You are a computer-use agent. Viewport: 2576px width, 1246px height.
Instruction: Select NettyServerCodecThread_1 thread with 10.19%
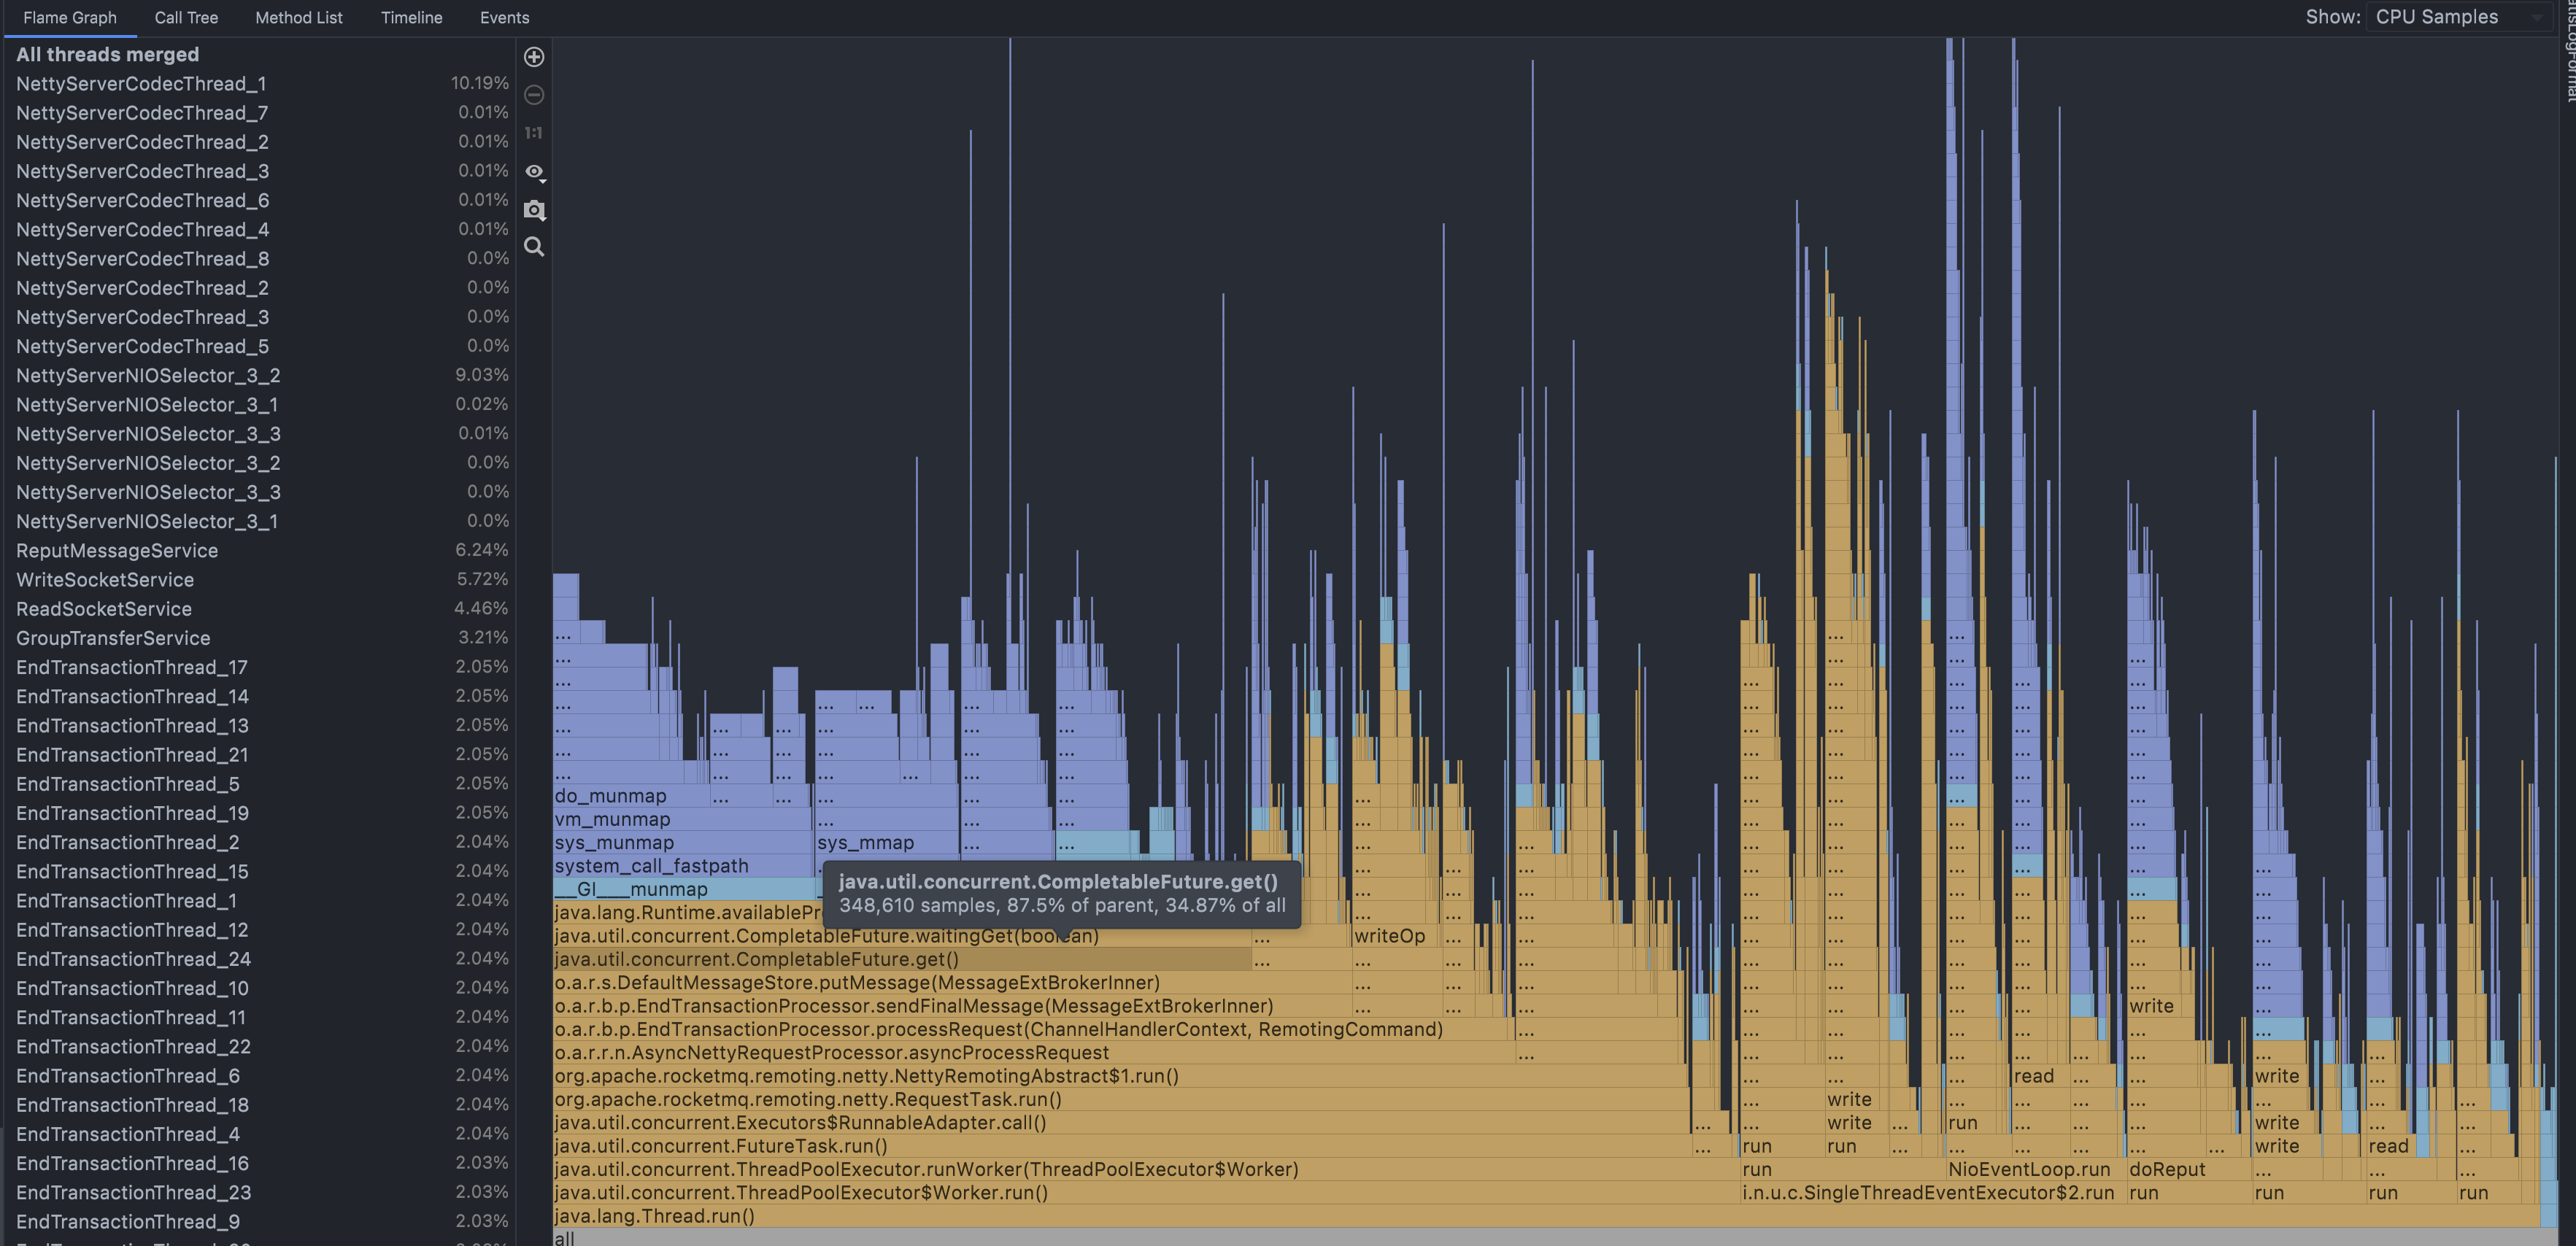[141, 84]
